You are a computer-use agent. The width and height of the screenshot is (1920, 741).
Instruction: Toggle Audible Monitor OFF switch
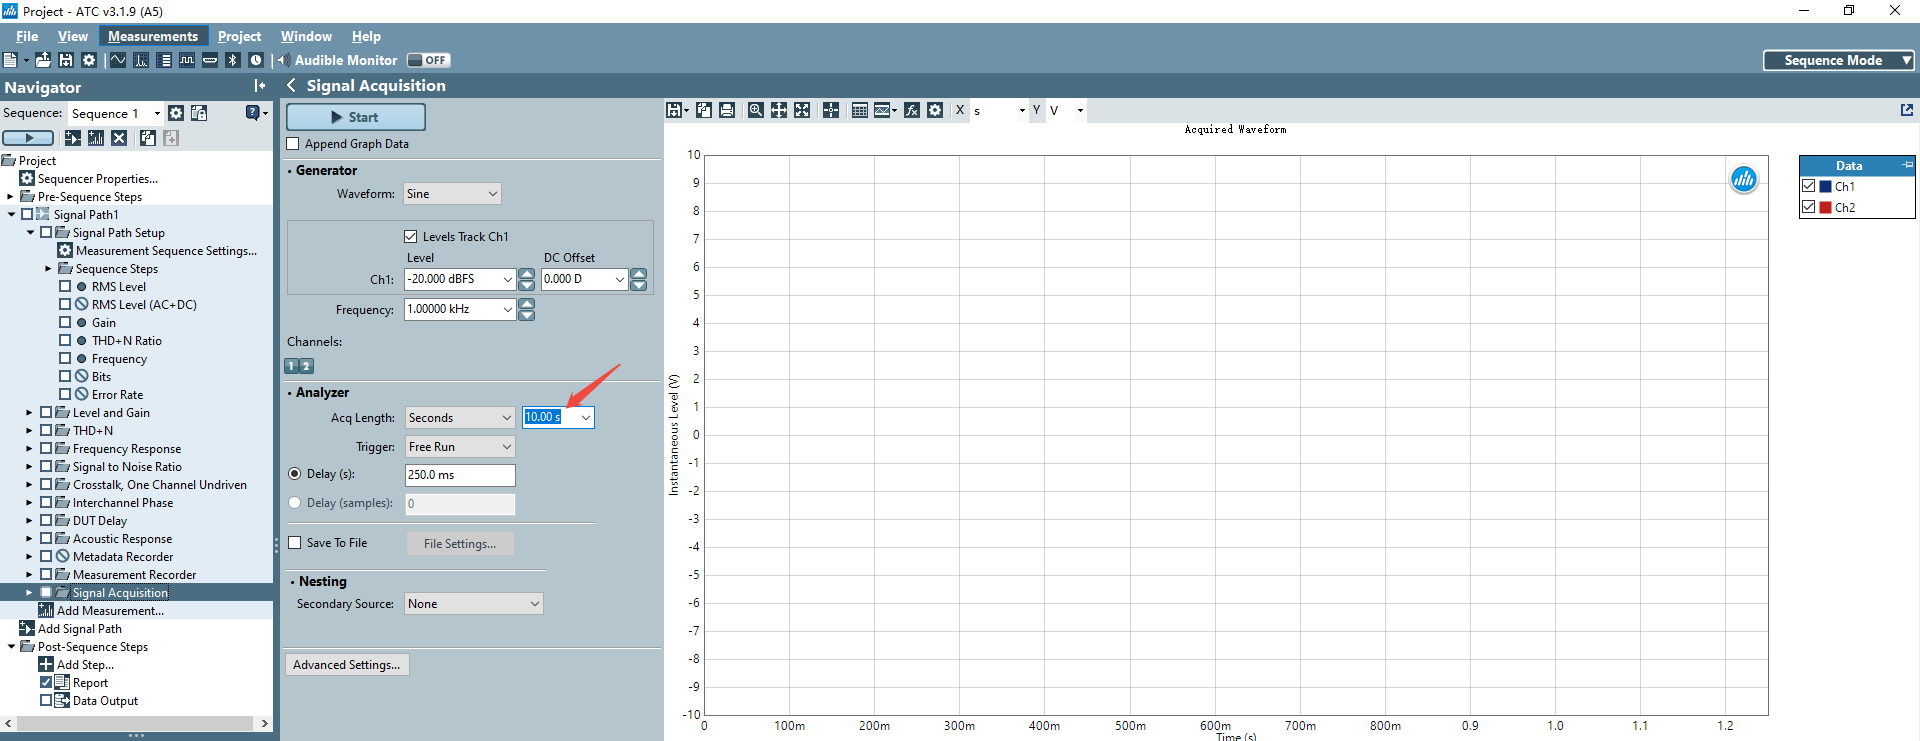pos(429,60)
